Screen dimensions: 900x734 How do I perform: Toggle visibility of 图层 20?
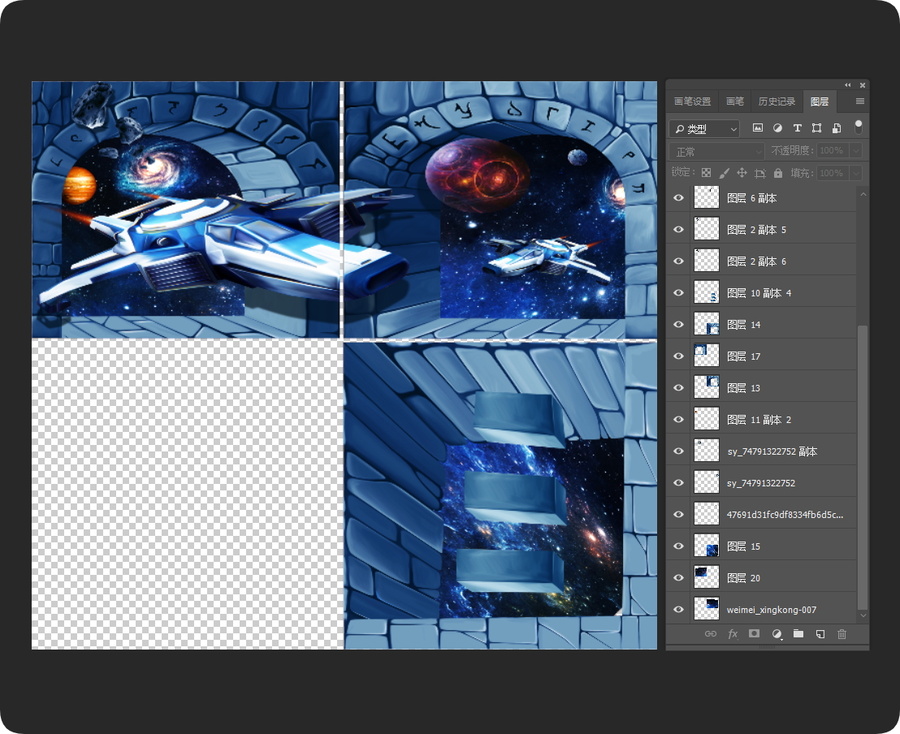pyautogui.click(x=678, y=578)
